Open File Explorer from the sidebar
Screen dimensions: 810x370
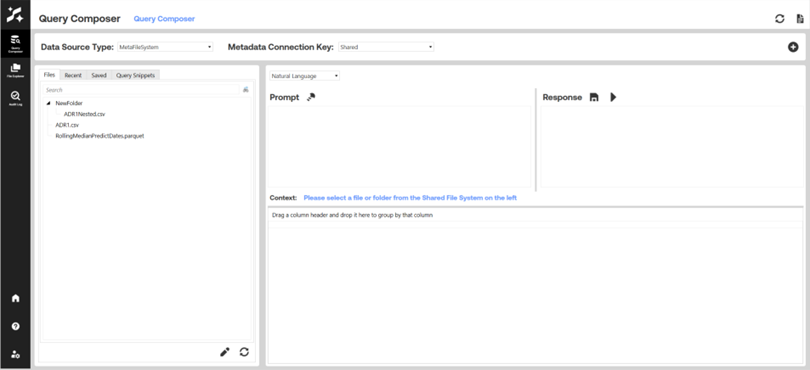(x=15, y=71)
